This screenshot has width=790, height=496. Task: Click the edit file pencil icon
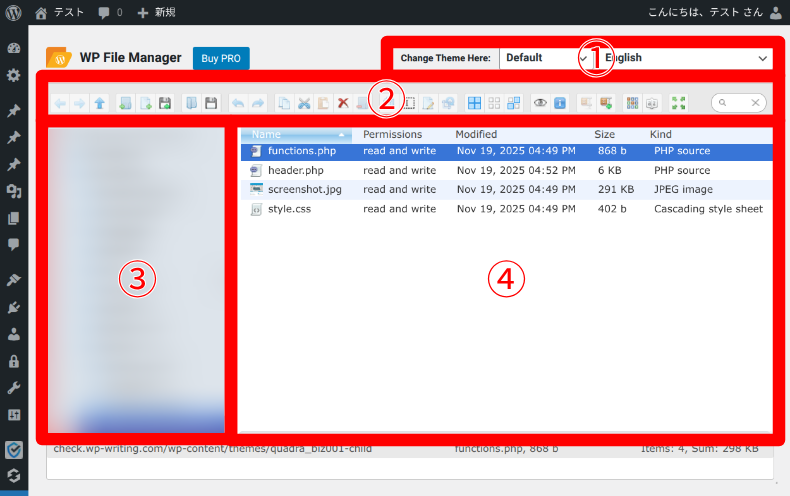pyautogui.click(x=428, y=103)
